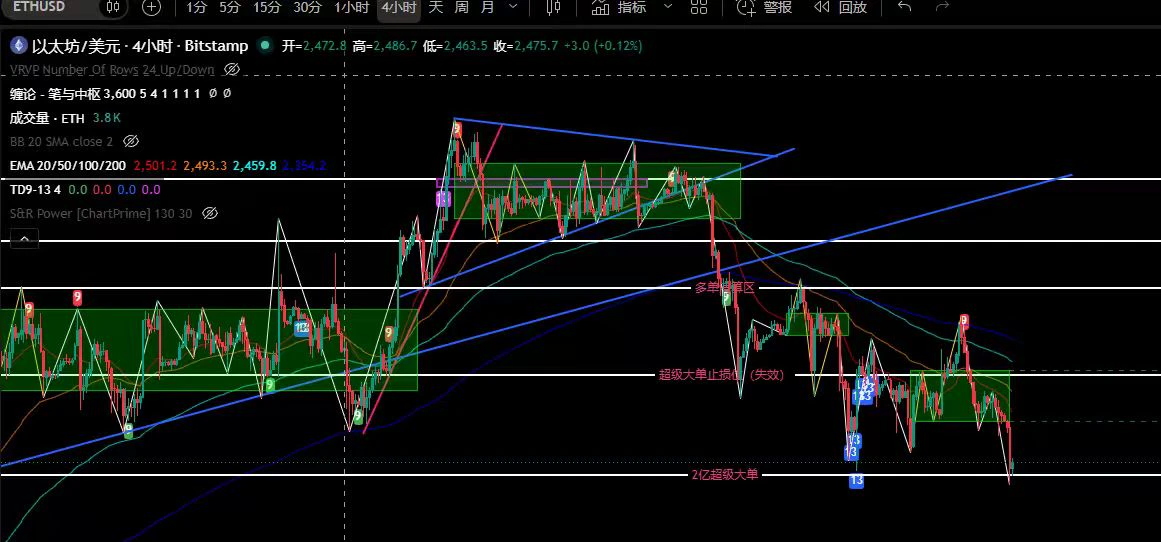Viewport: 1161px width, 542px height.
Task: Switch to the 1小时 timeframe
Action: point(352,7)
